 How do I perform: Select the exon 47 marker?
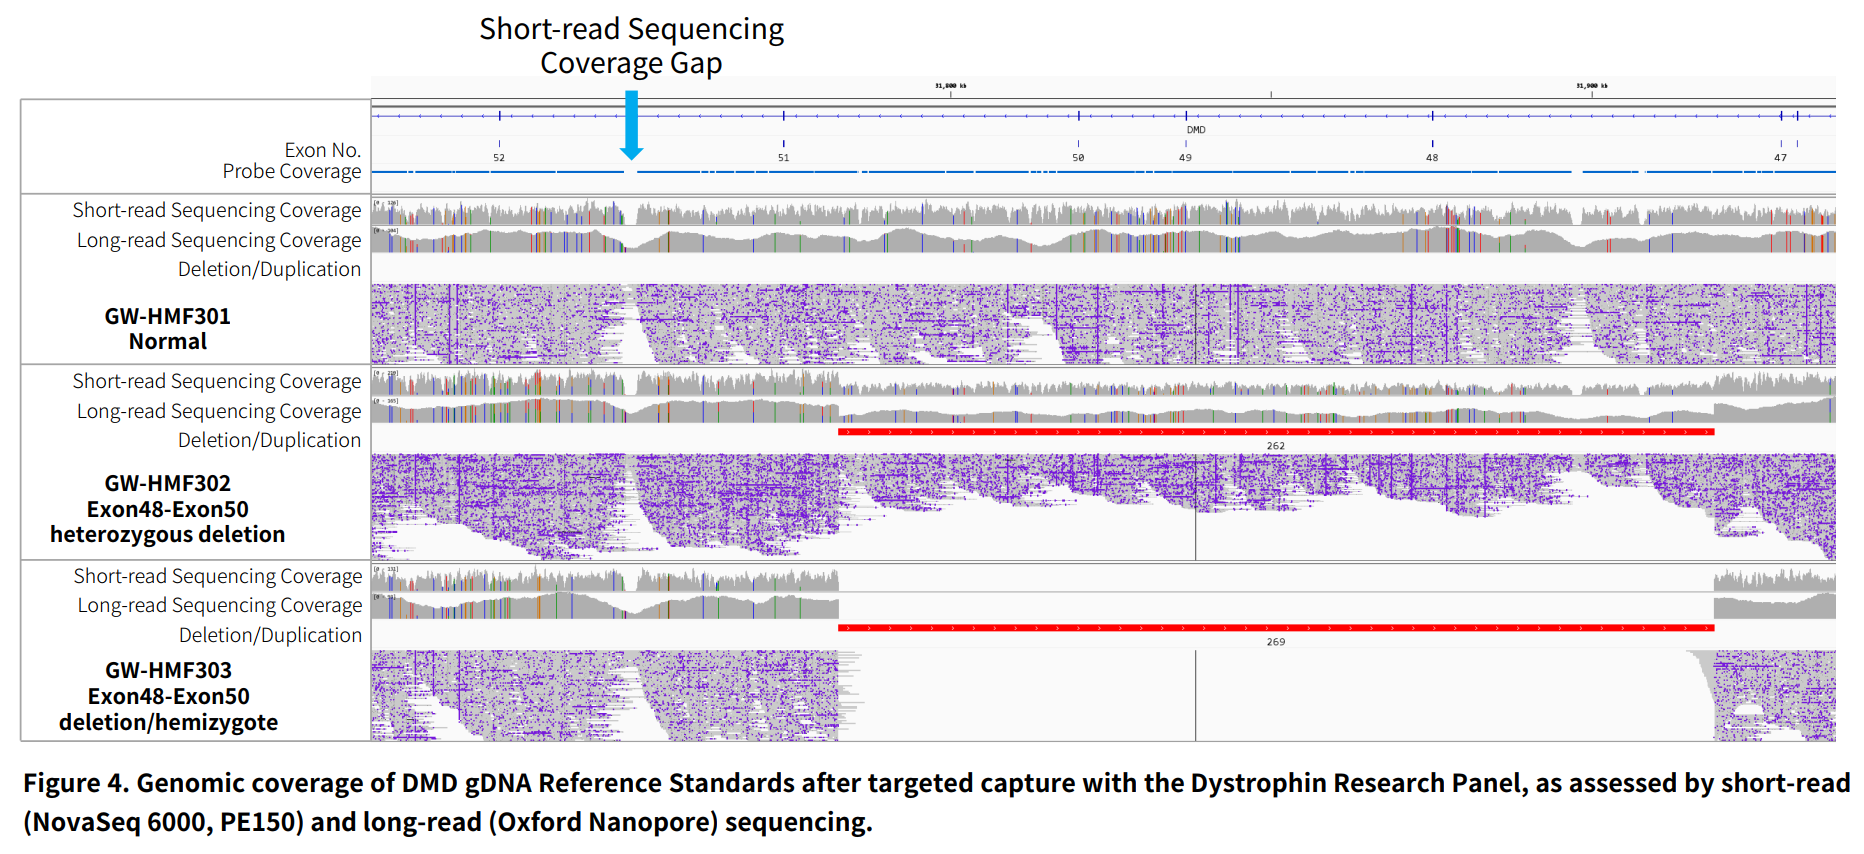(x=1780, y=157)
